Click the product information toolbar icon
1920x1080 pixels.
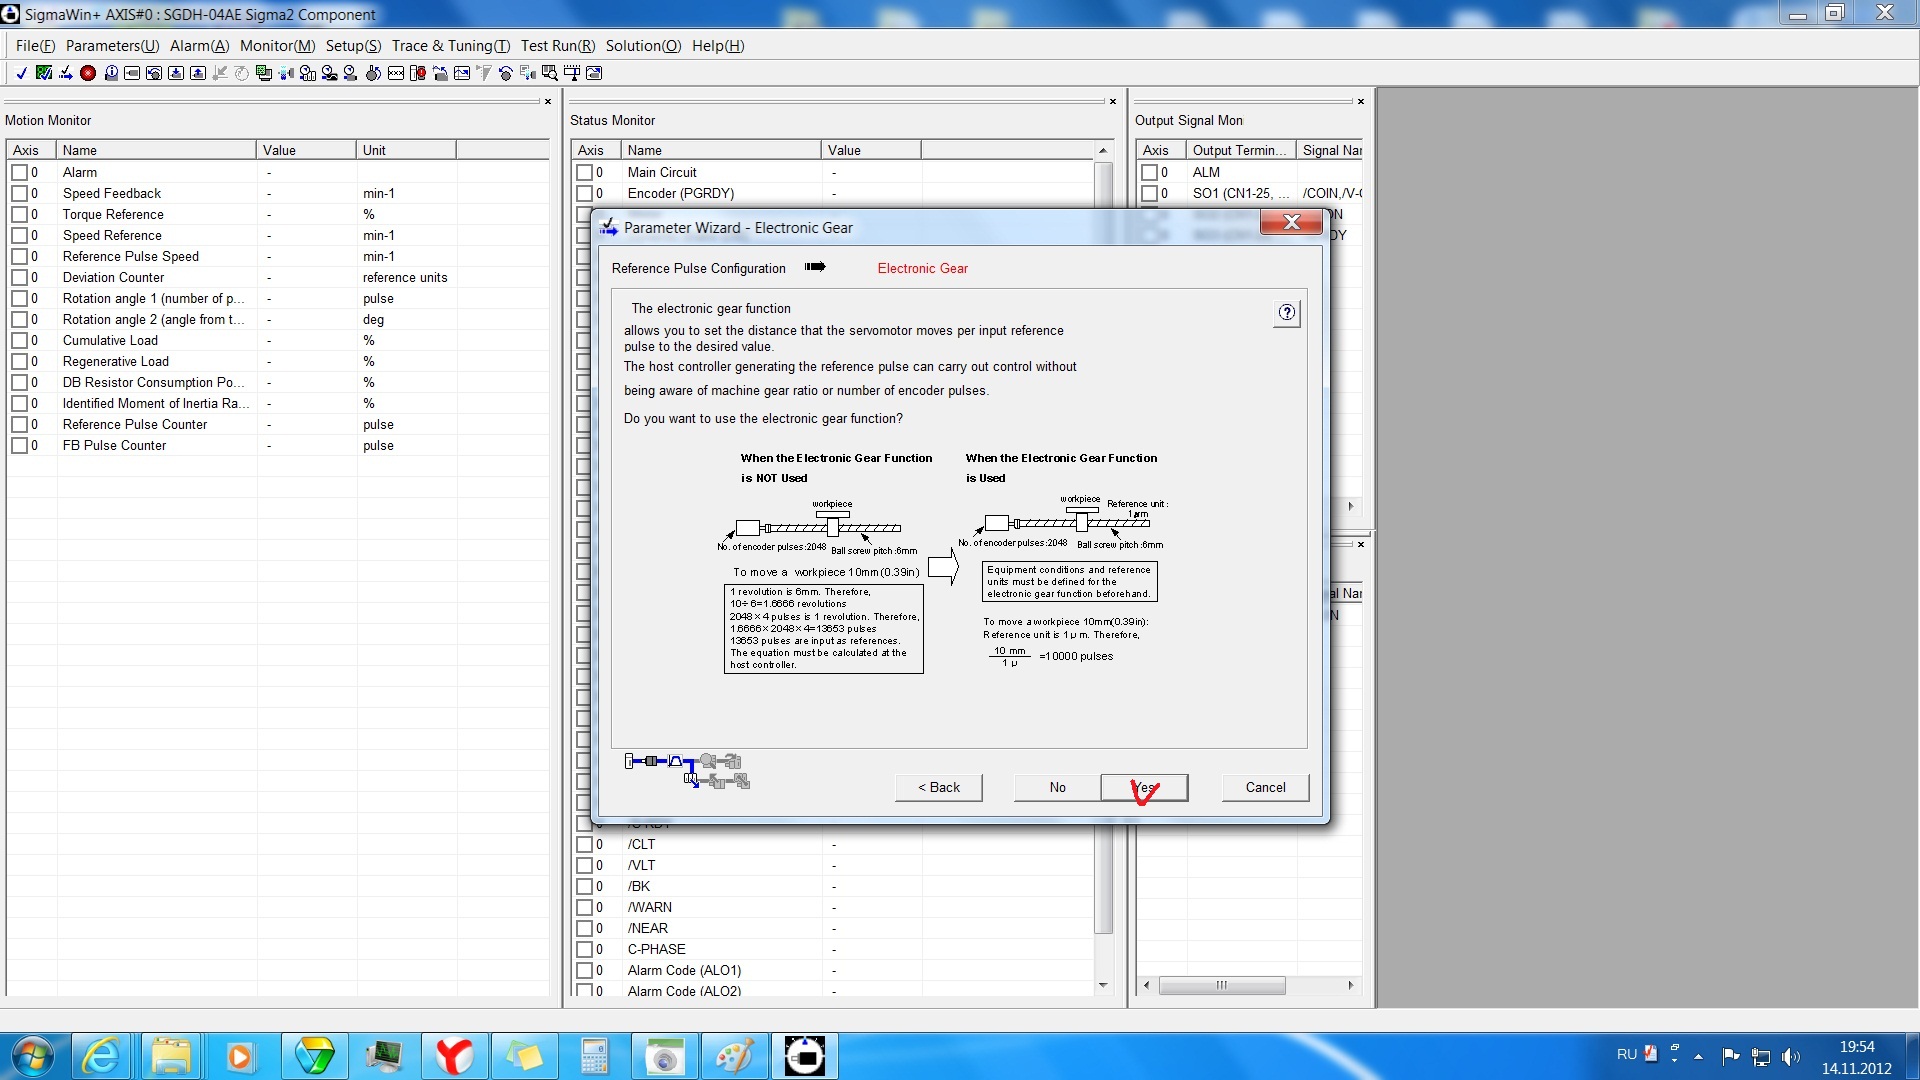point(111,73)
